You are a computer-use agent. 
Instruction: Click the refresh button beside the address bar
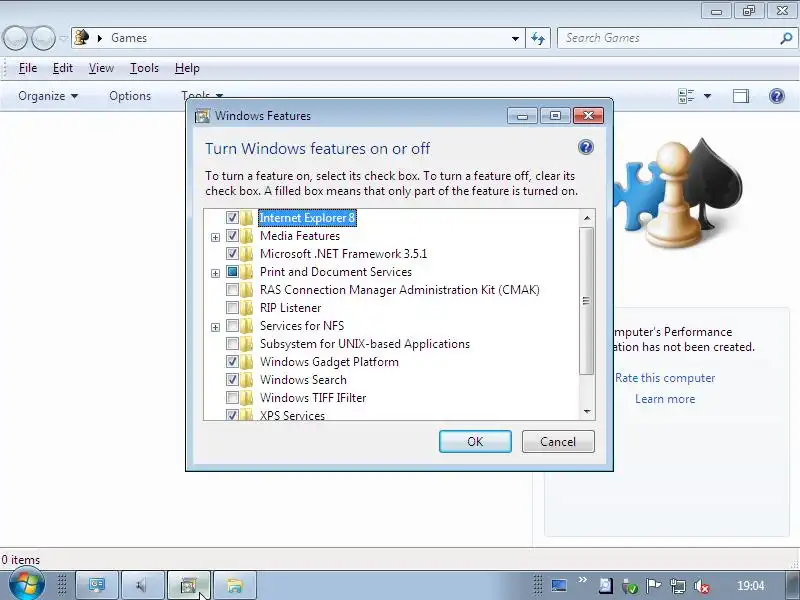(538, 38)
